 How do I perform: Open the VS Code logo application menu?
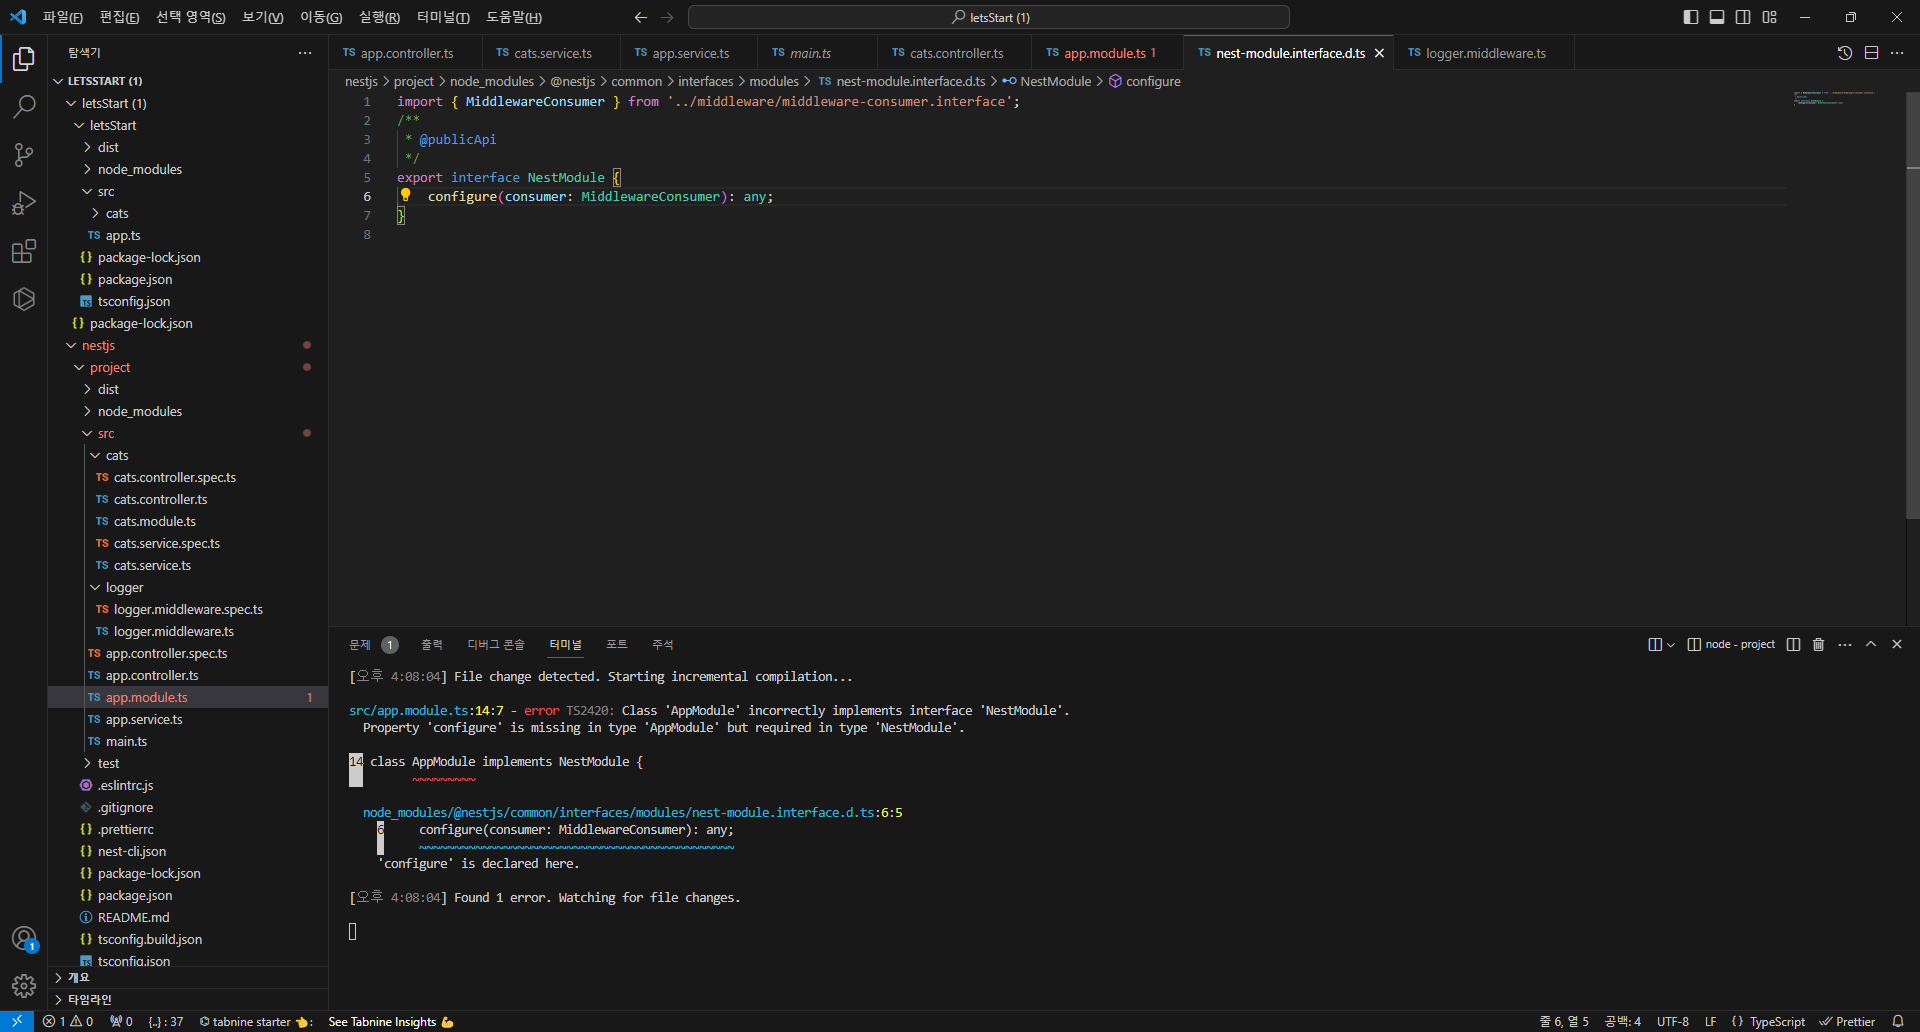[x=18, y=17]
